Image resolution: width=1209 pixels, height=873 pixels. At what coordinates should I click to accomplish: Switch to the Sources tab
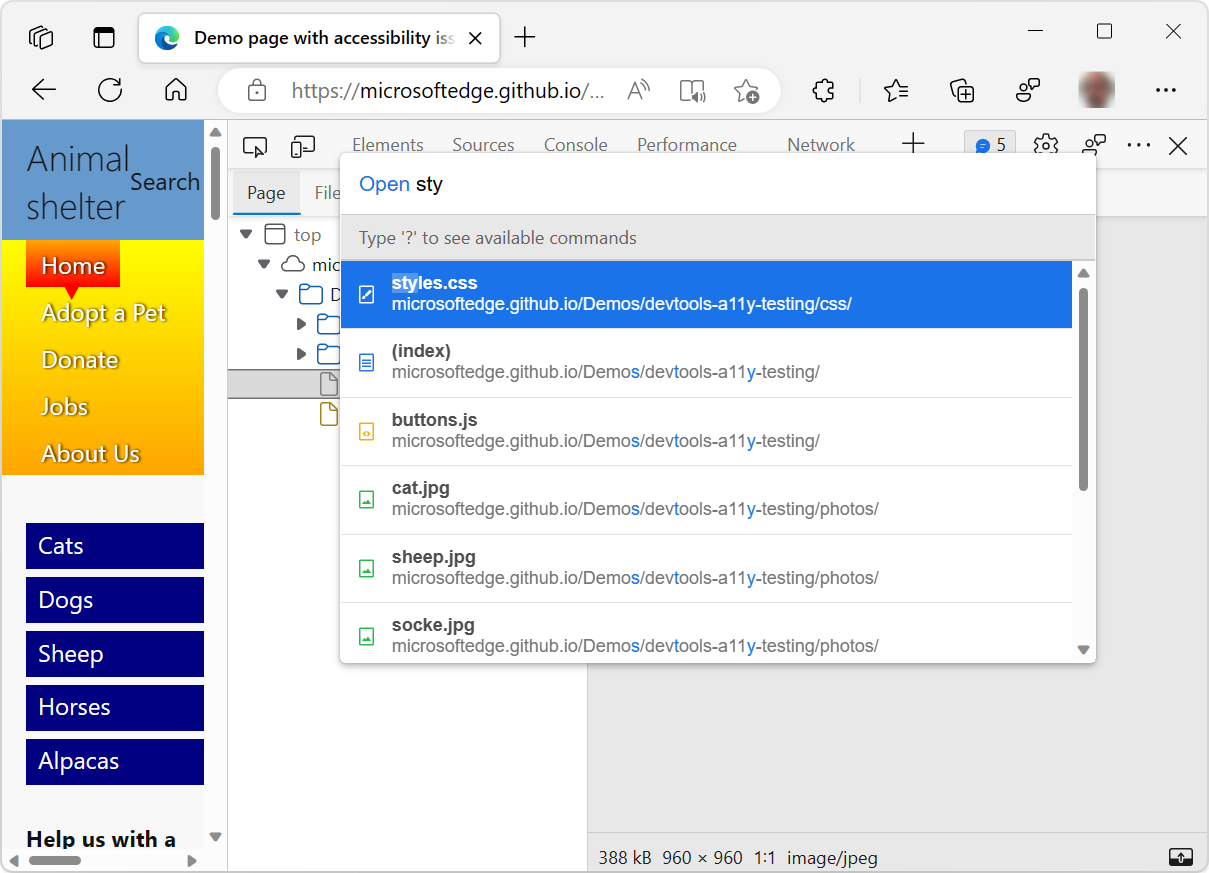pos(483,145)
